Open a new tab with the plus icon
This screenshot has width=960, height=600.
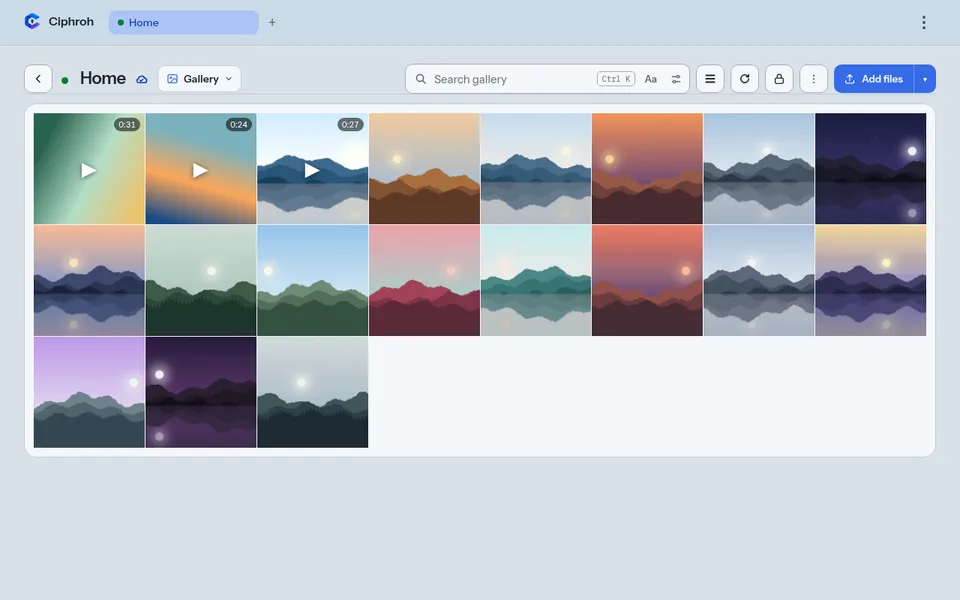[x=272, y=22]
